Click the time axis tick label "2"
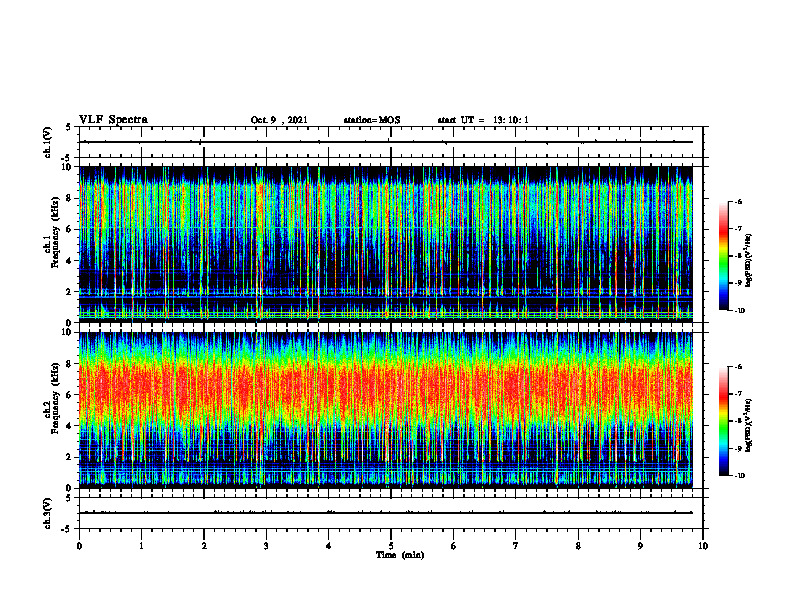The height and width of the screenshot is (612, 792). tap(204, 546)
